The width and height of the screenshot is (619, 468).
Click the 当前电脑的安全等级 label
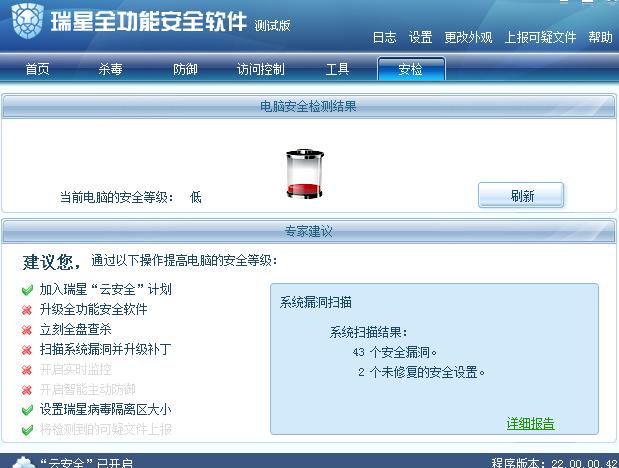pos(116,197)
